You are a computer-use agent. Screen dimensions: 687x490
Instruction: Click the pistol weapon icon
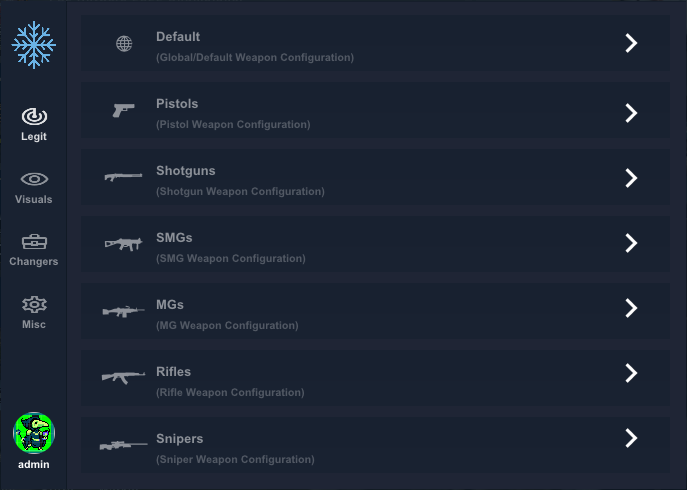(x=124, y=110)
